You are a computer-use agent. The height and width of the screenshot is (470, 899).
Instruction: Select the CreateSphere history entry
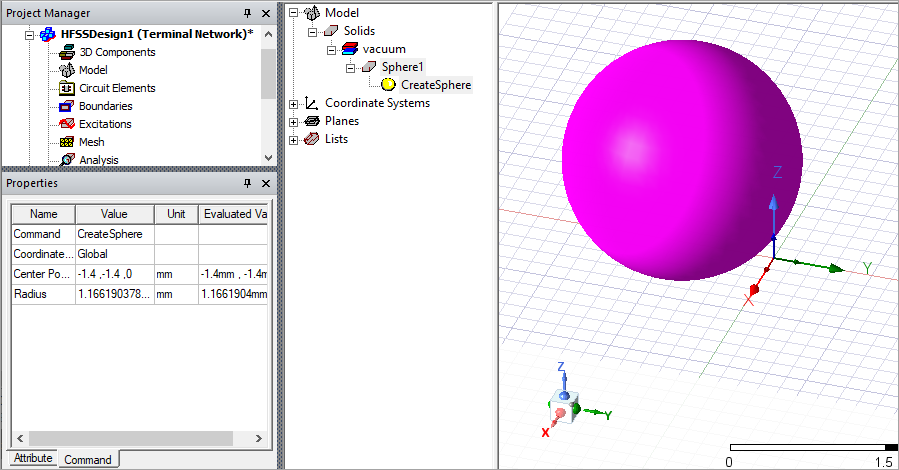[436, 85]
